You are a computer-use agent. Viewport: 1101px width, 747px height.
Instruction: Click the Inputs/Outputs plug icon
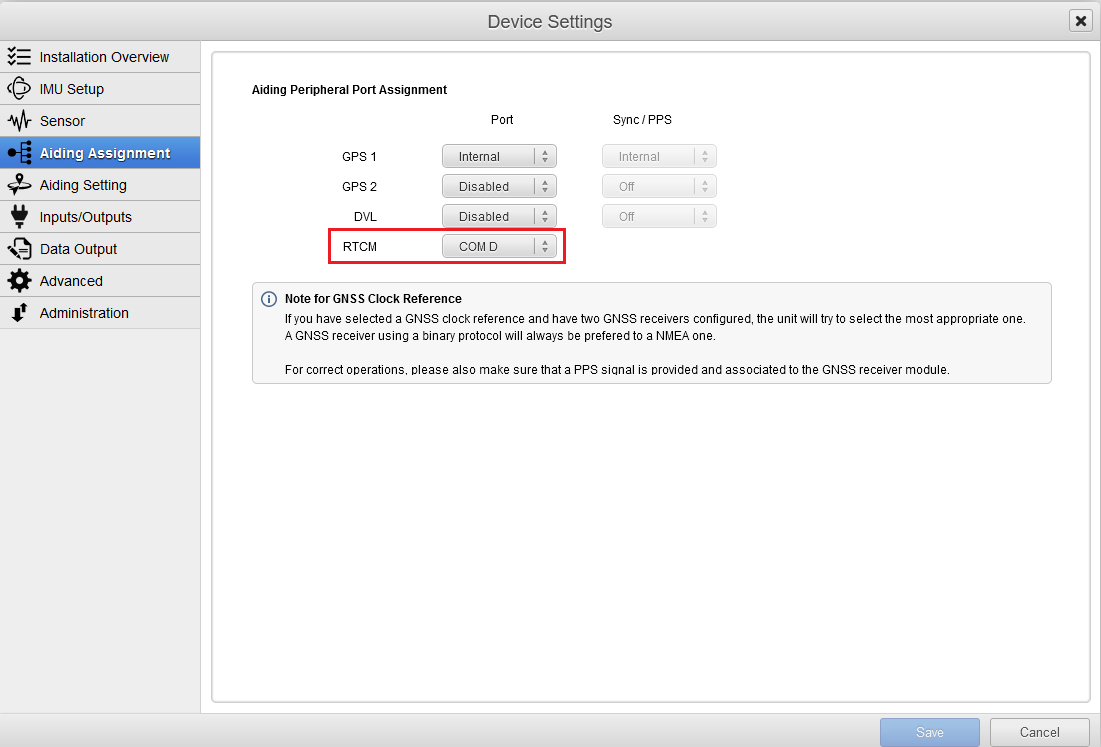[x=19, y=217]
